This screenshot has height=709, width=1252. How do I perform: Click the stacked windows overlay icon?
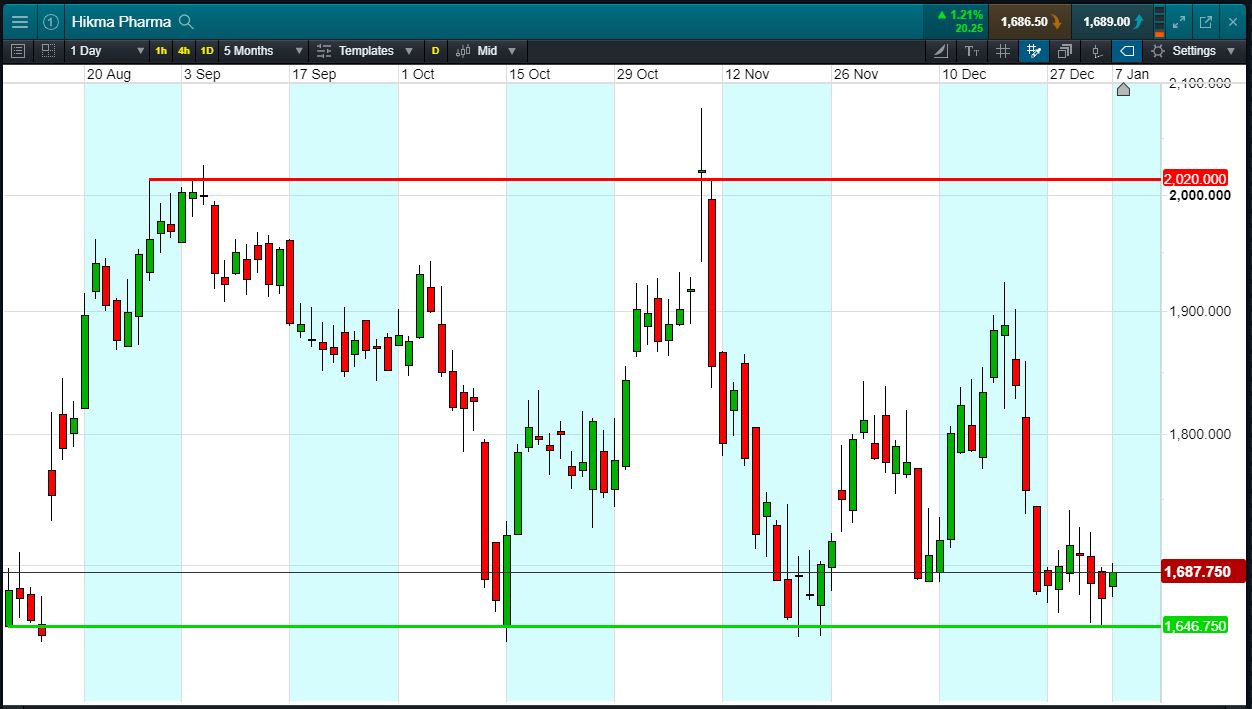pyautogui.click(x=1065, y=51)
